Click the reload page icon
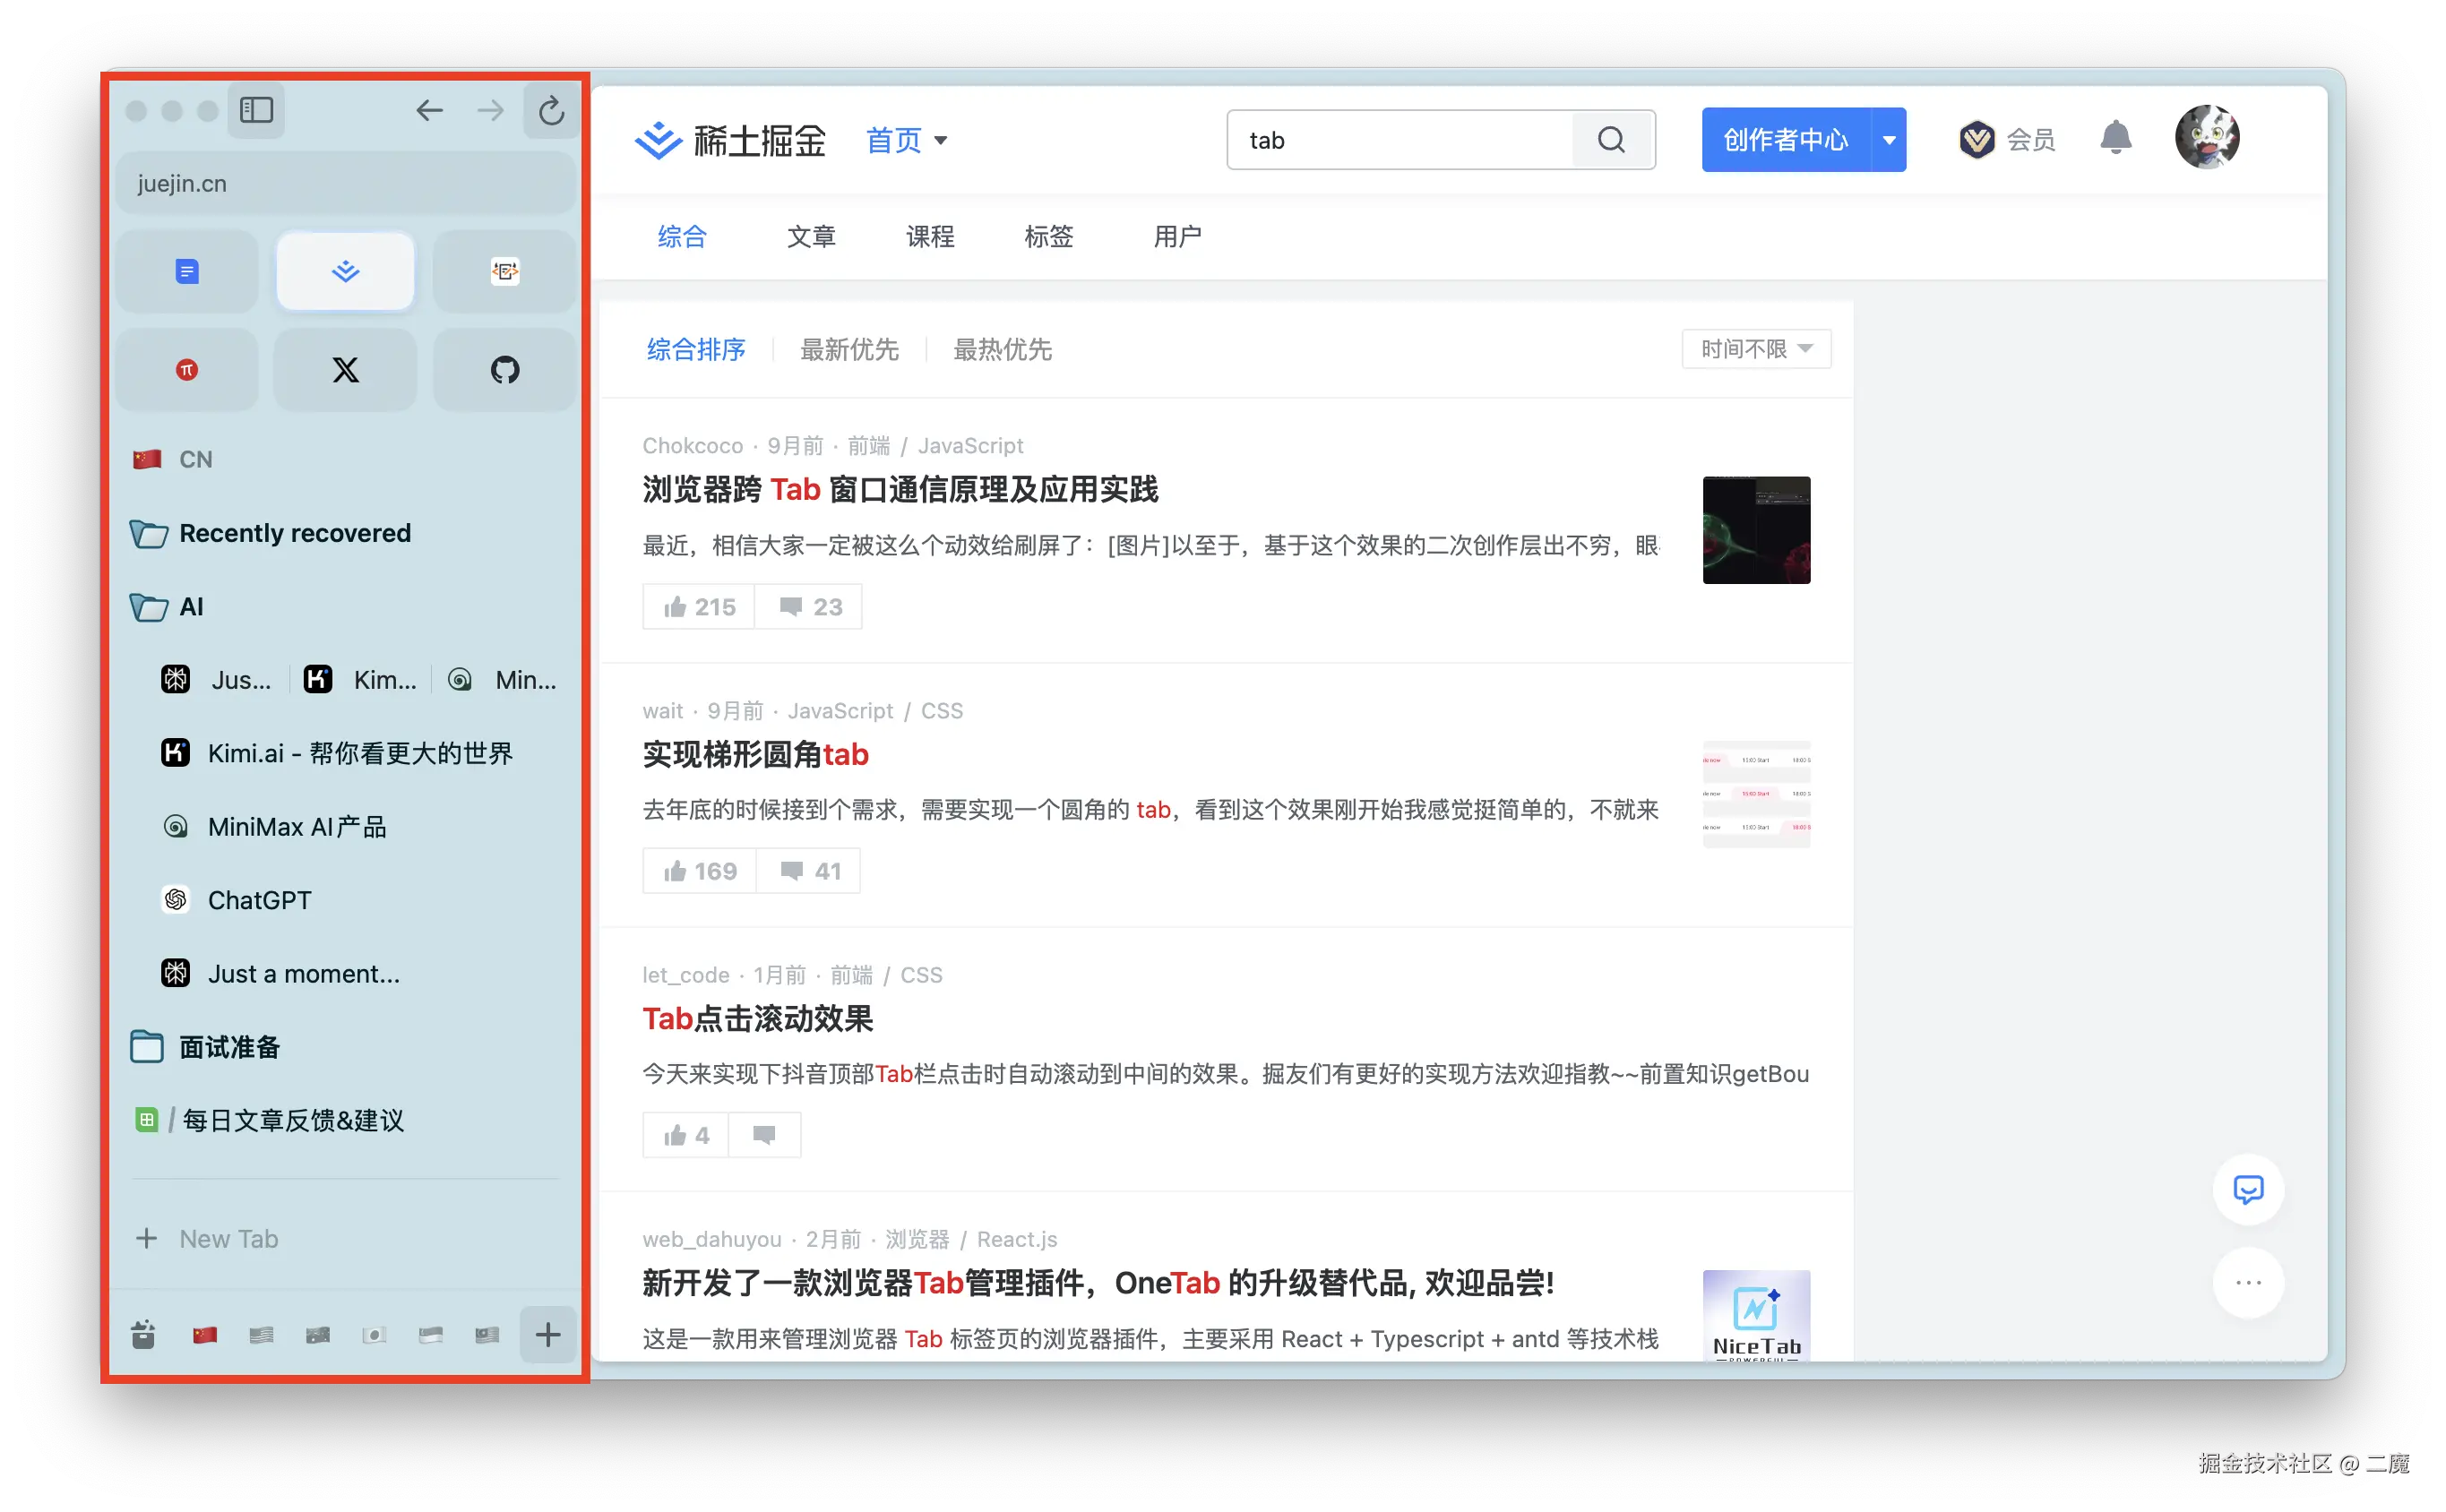This screenshot has width=2446, height=1512. click(x=551, y=110)
